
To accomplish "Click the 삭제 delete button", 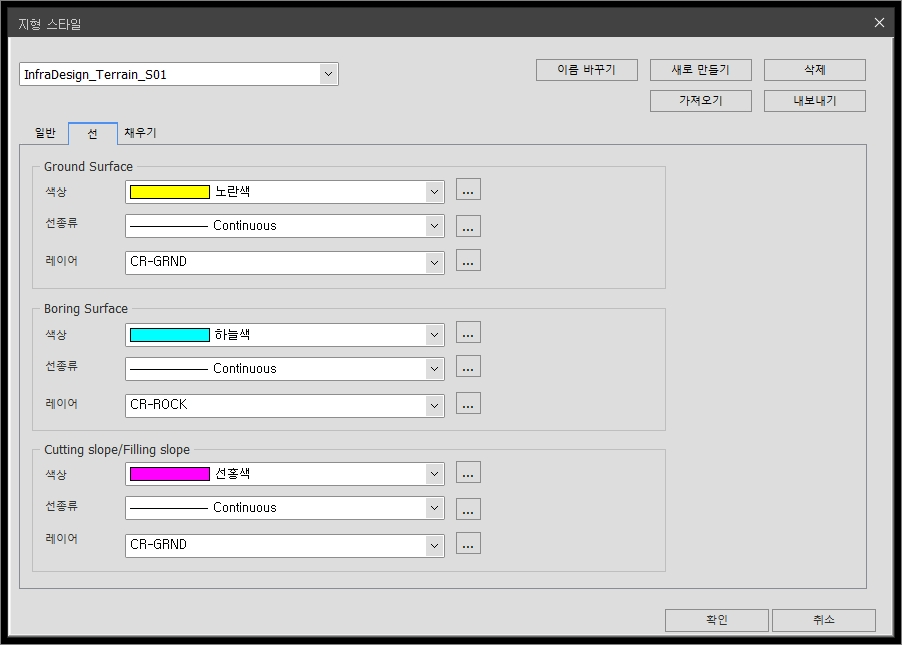I will (x=814, y=70).
